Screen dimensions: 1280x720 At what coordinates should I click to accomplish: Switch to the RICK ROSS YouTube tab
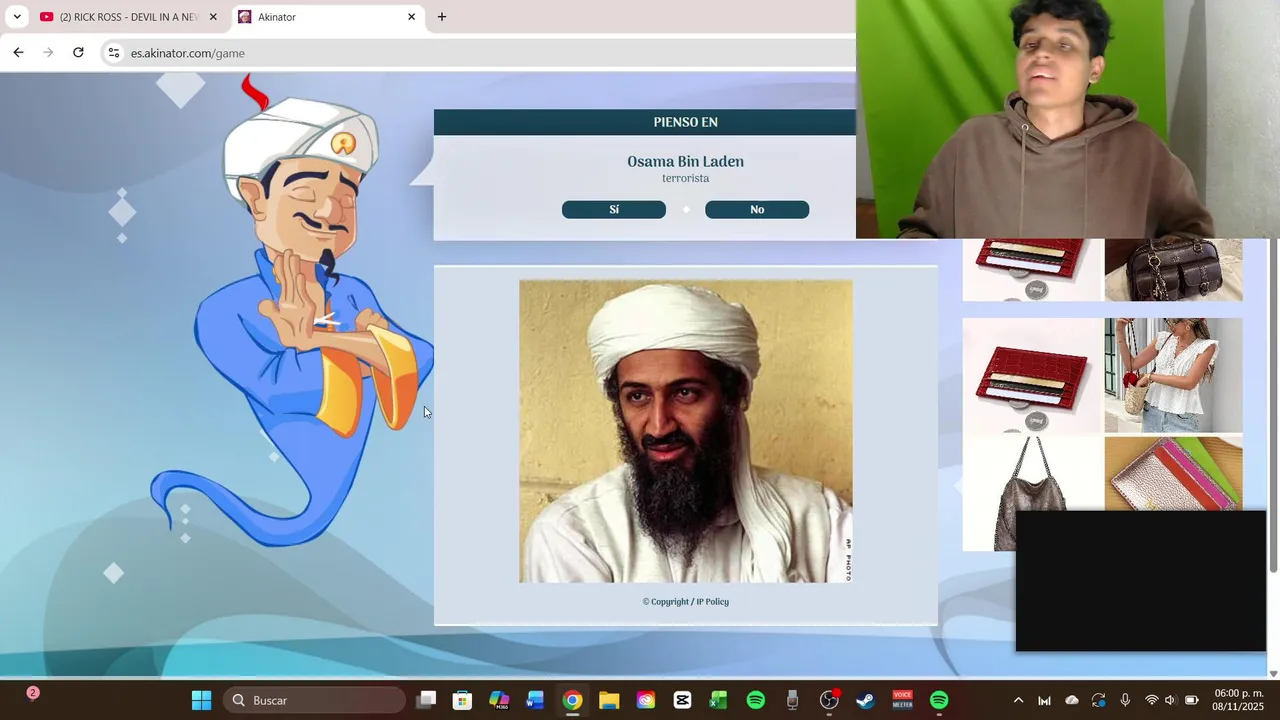pos(128,17)
